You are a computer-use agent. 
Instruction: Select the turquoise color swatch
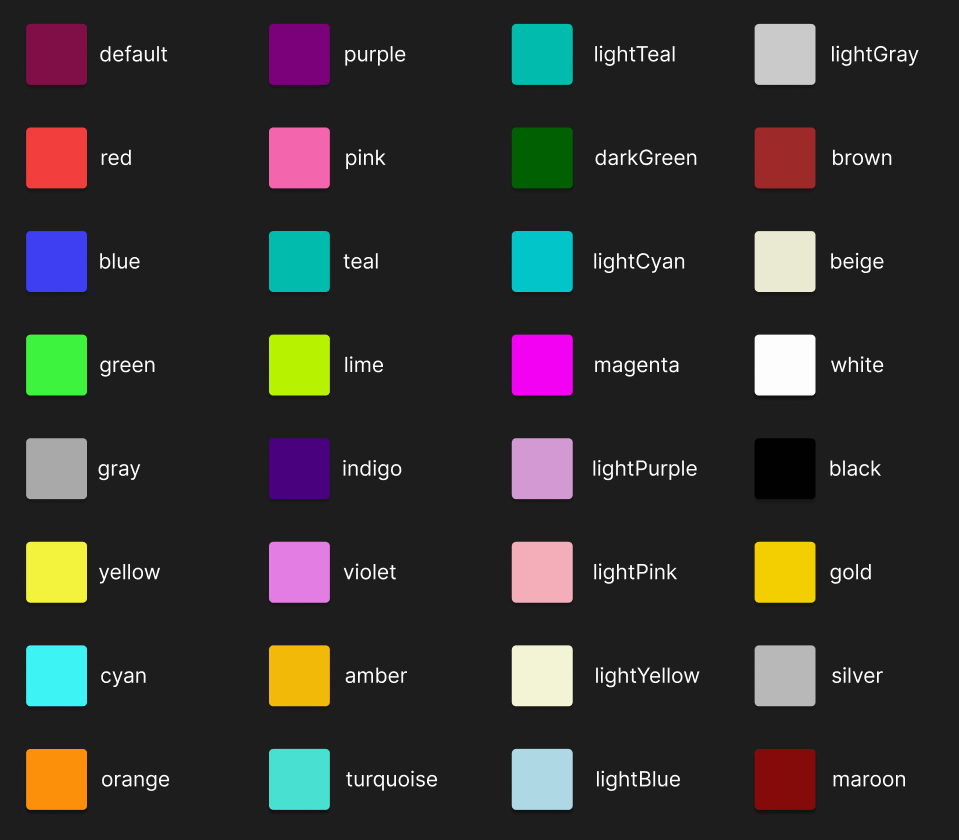(x=299, y=779)
